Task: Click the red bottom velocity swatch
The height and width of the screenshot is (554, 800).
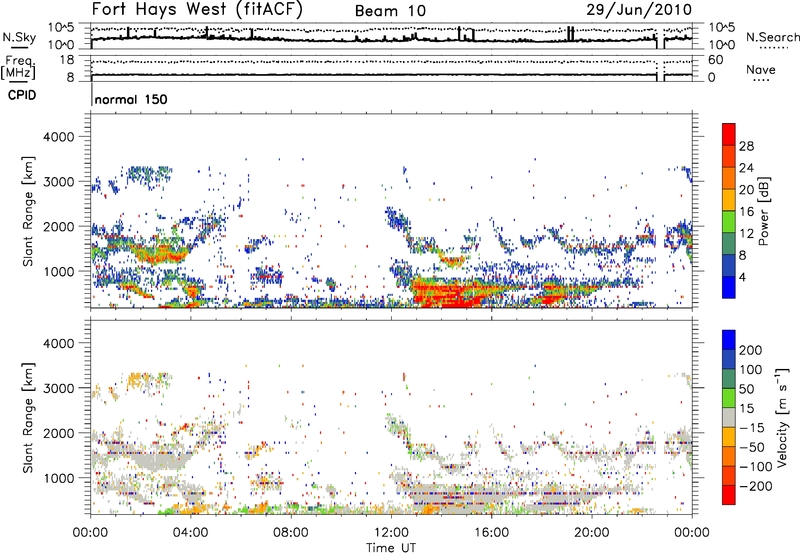Action: pos(729,495)
